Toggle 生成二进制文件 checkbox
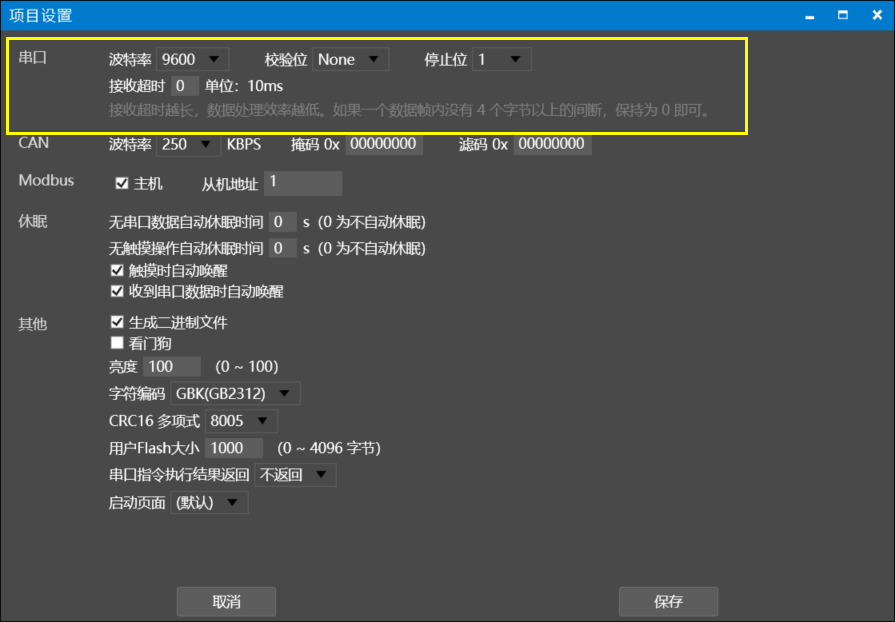 tap(117, 323)
